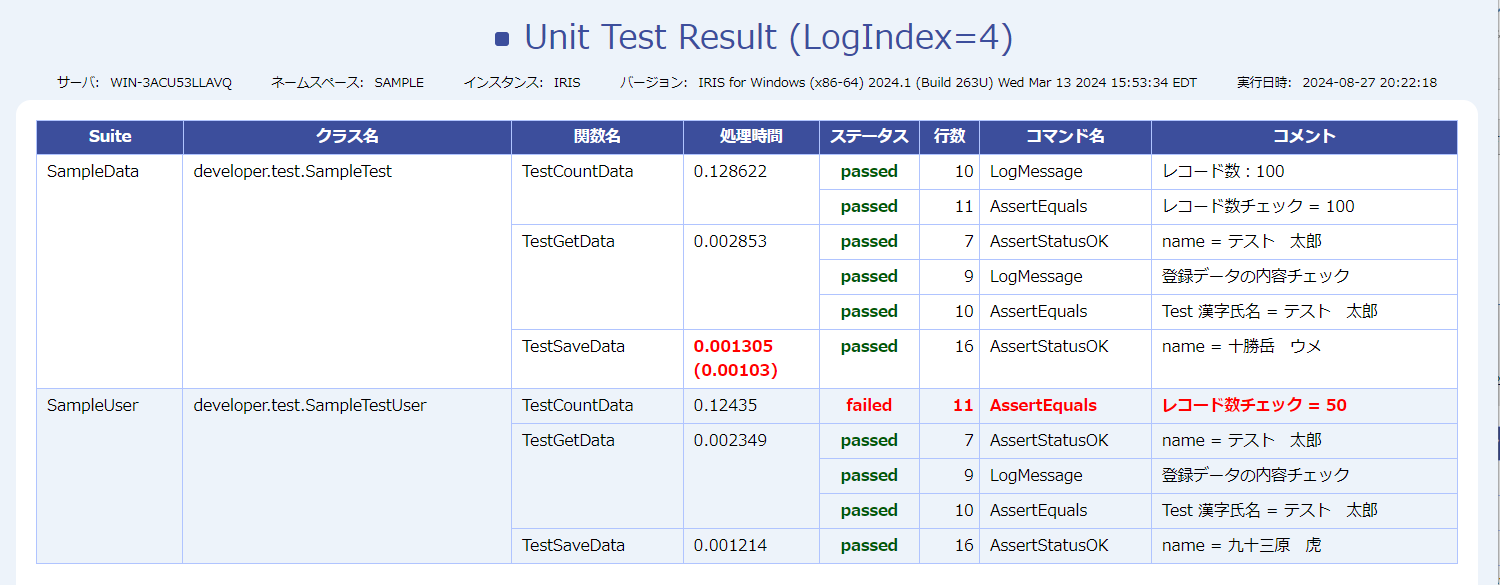This screenshot has height=585, width=1500.
Task: Click the 関数名 column header
Action: pos(597,137)
